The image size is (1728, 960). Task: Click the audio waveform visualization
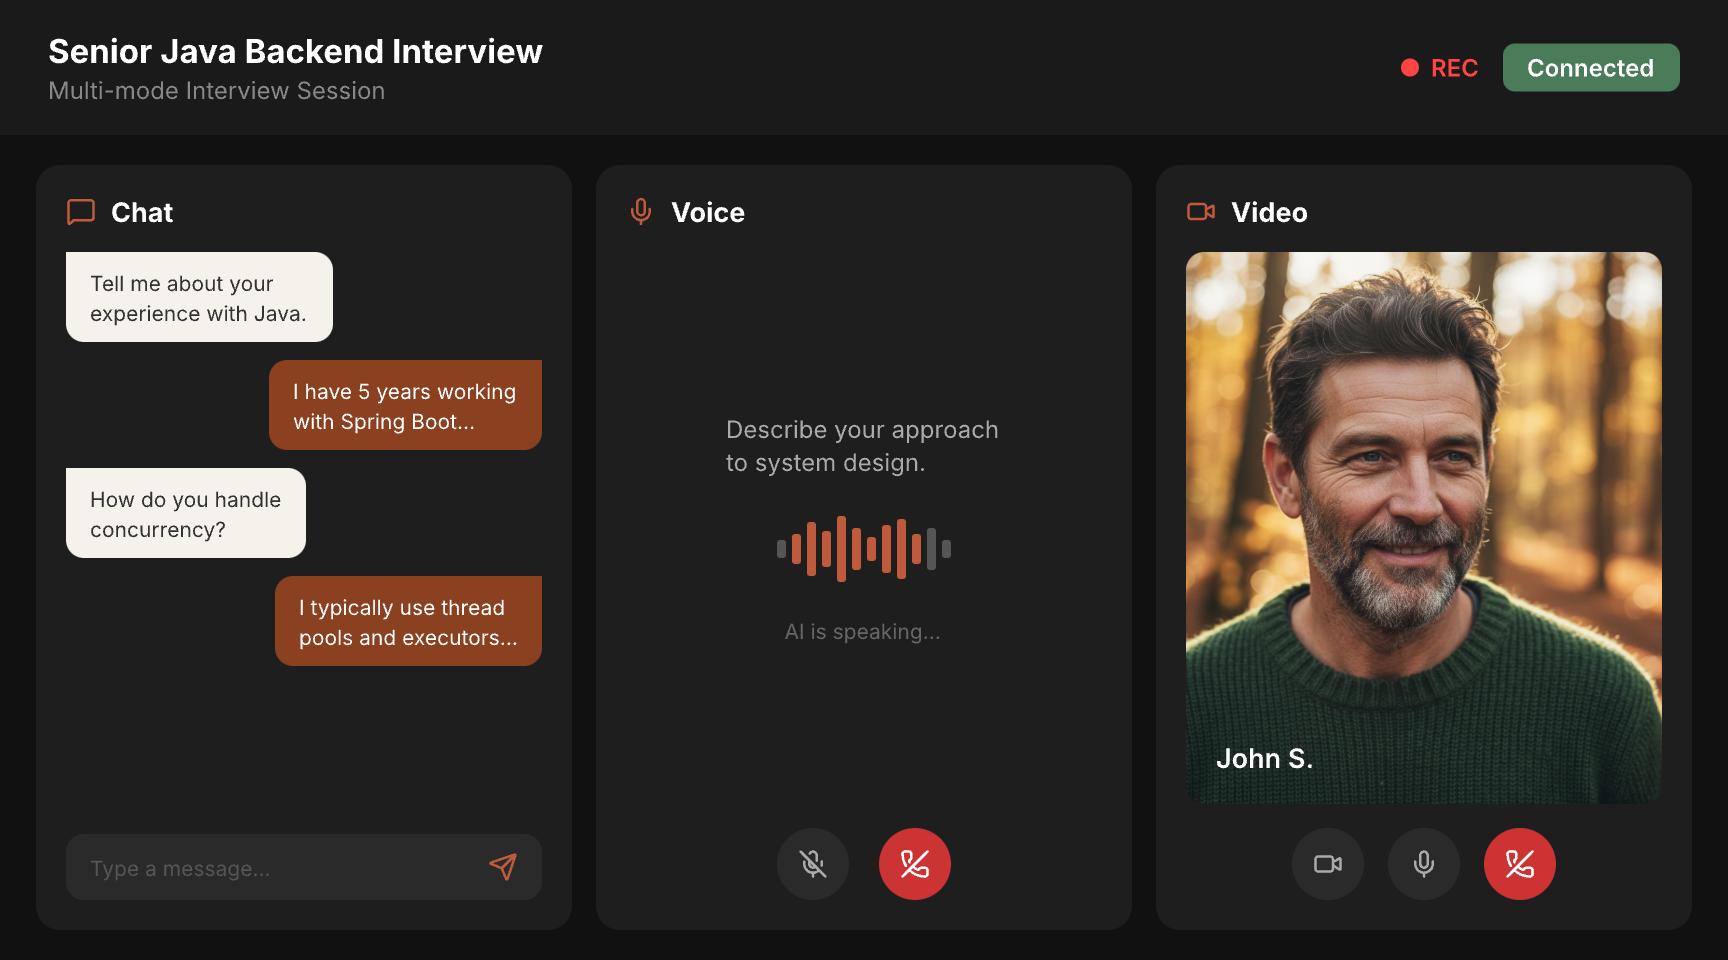[x=862, y=547]
